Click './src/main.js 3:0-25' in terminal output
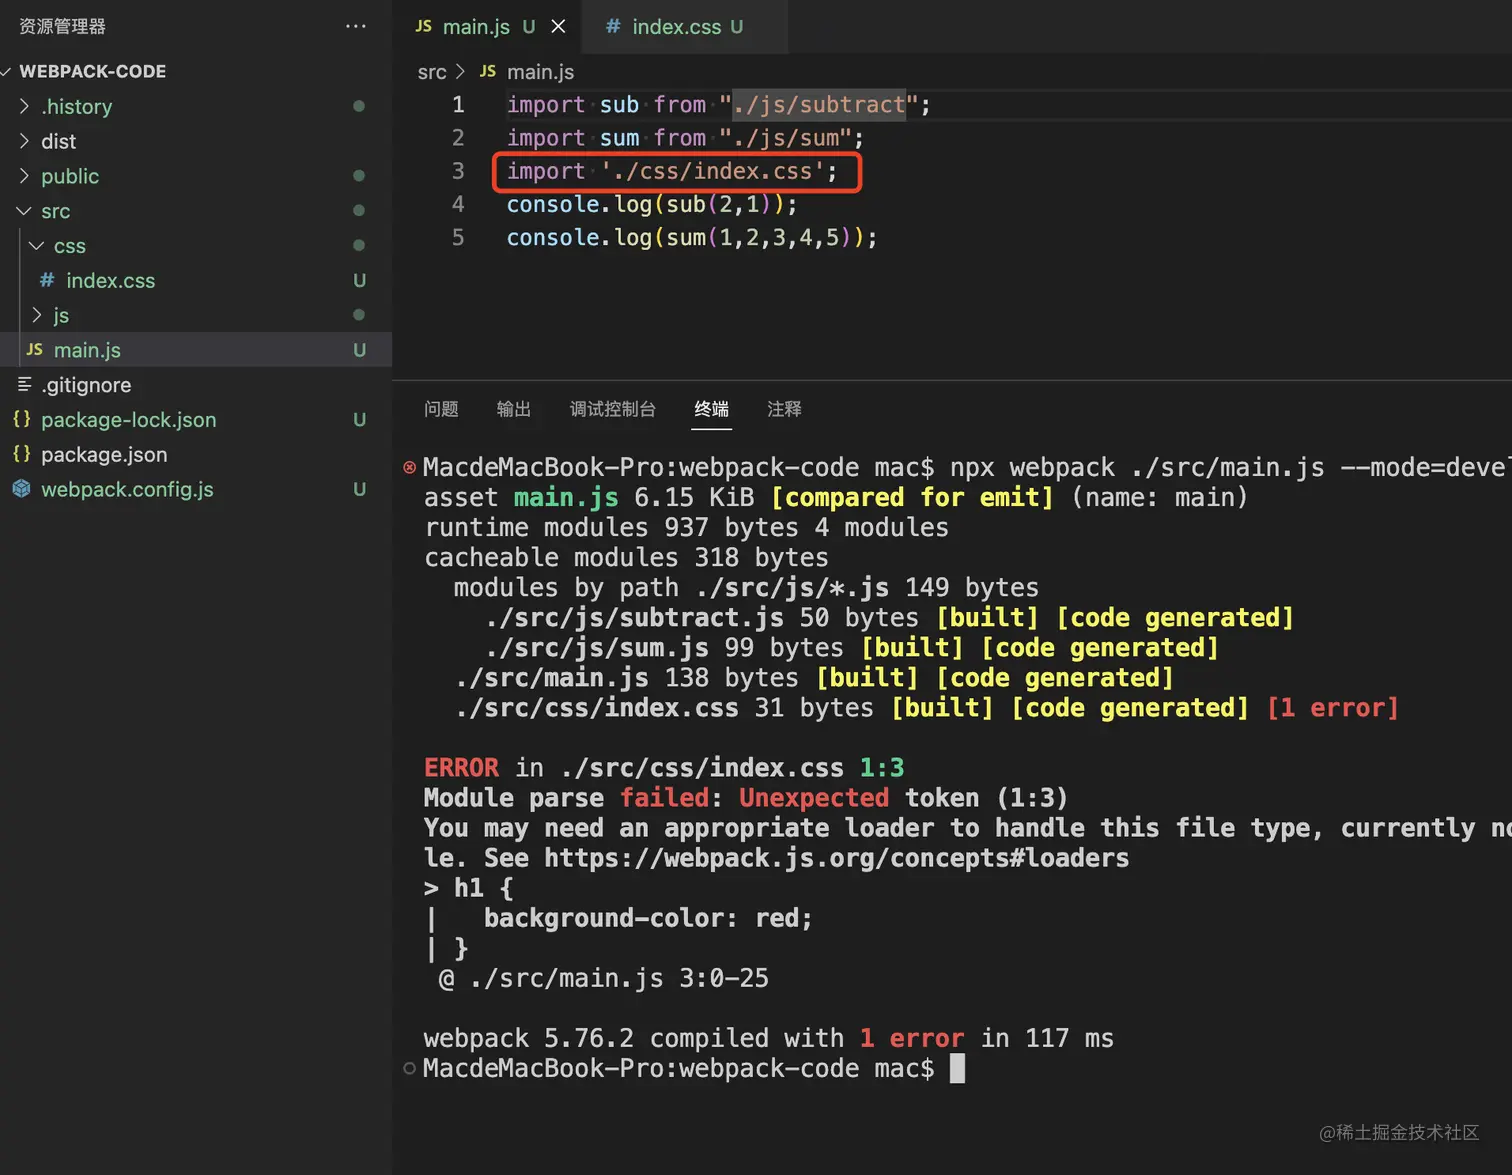The width and height of the screenshot is (1512, 1175). (619, 978)
